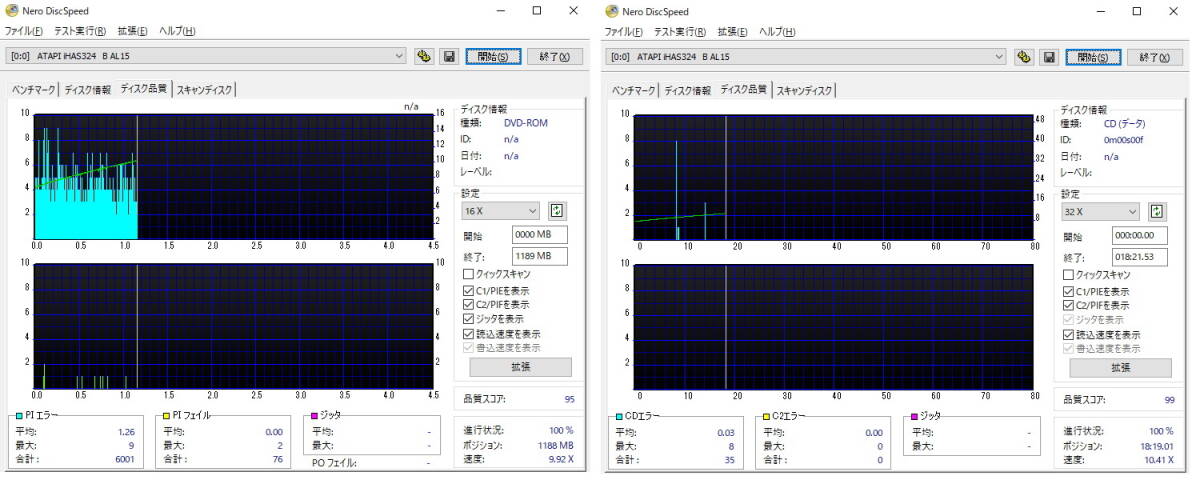Click end field showing 018:21.53

pyautogui.click(x=1139, y=257)
